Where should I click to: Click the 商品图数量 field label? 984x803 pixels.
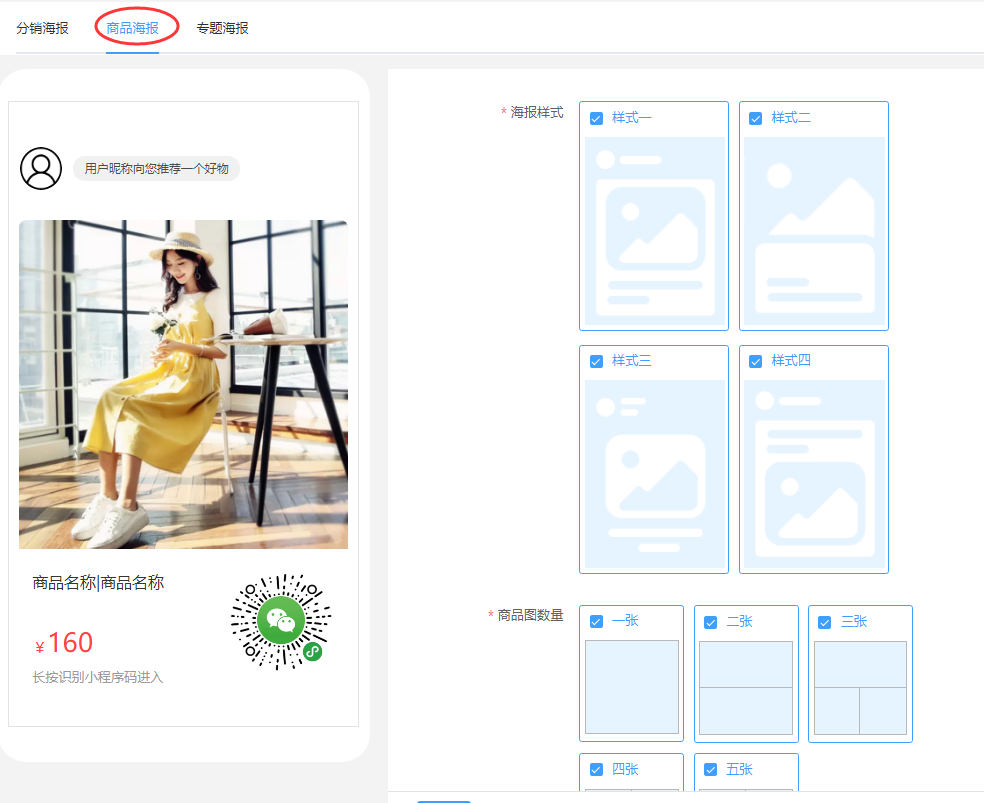coord(530,615)
